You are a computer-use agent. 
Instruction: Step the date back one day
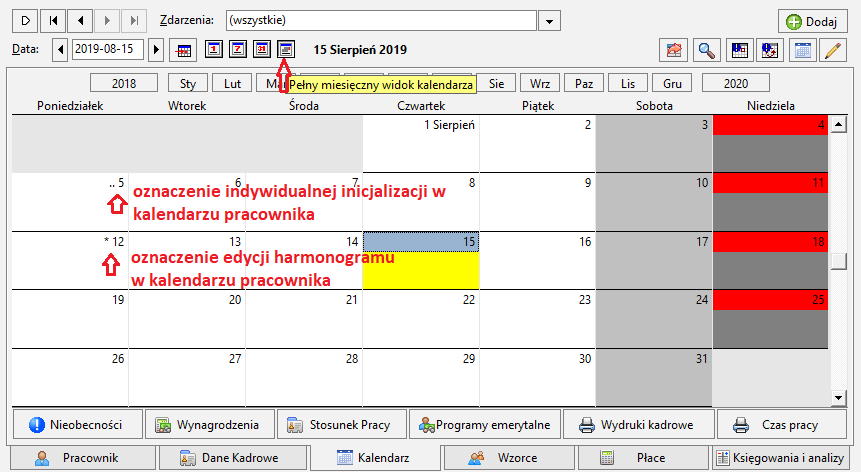60,49
